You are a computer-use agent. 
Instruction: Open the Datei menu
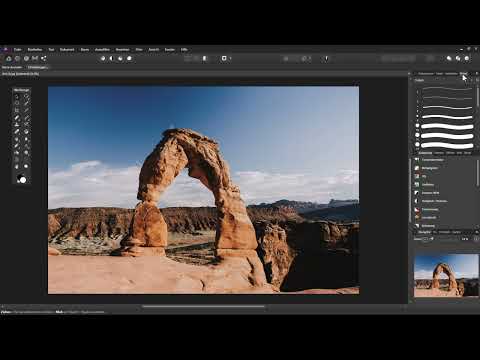(x=17, y=50)
